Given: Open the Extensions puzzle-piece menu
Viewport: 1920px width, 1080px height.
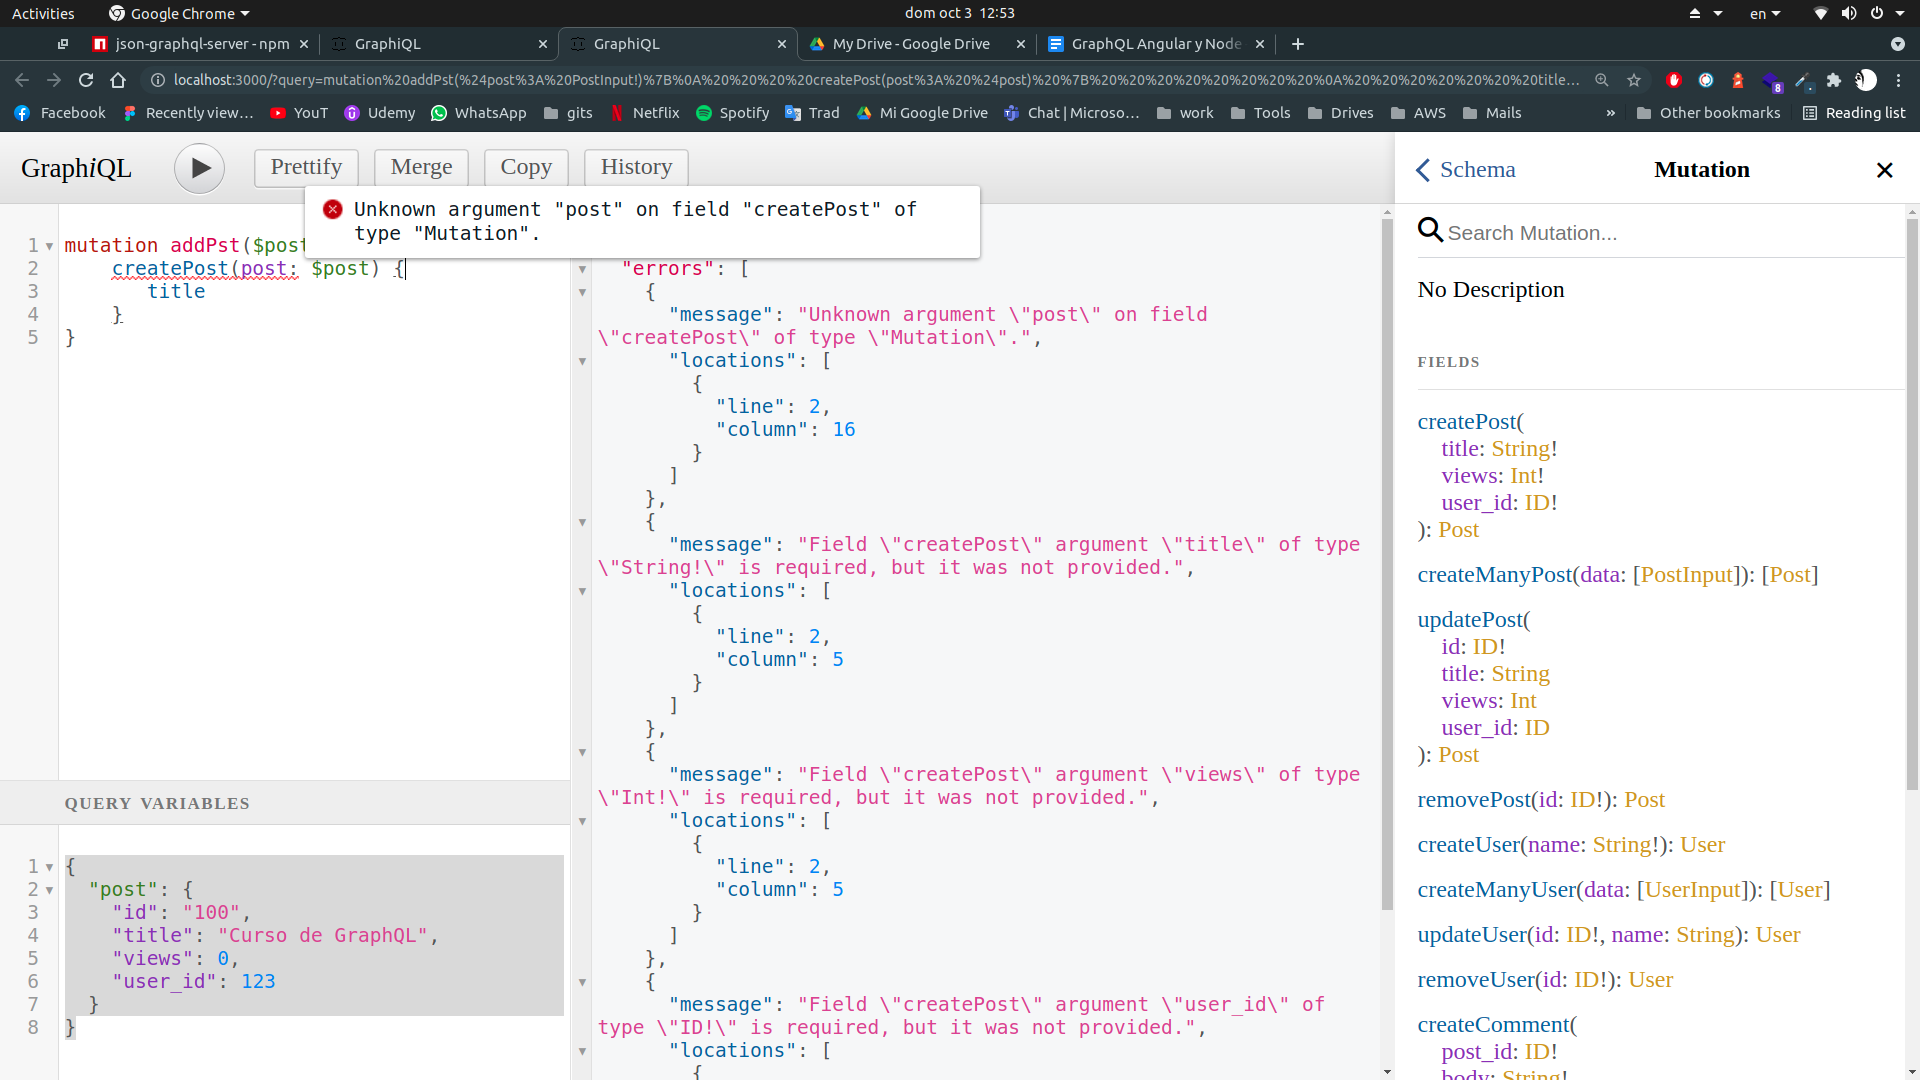Looking at the screenshot, I should coord(1834,80).
